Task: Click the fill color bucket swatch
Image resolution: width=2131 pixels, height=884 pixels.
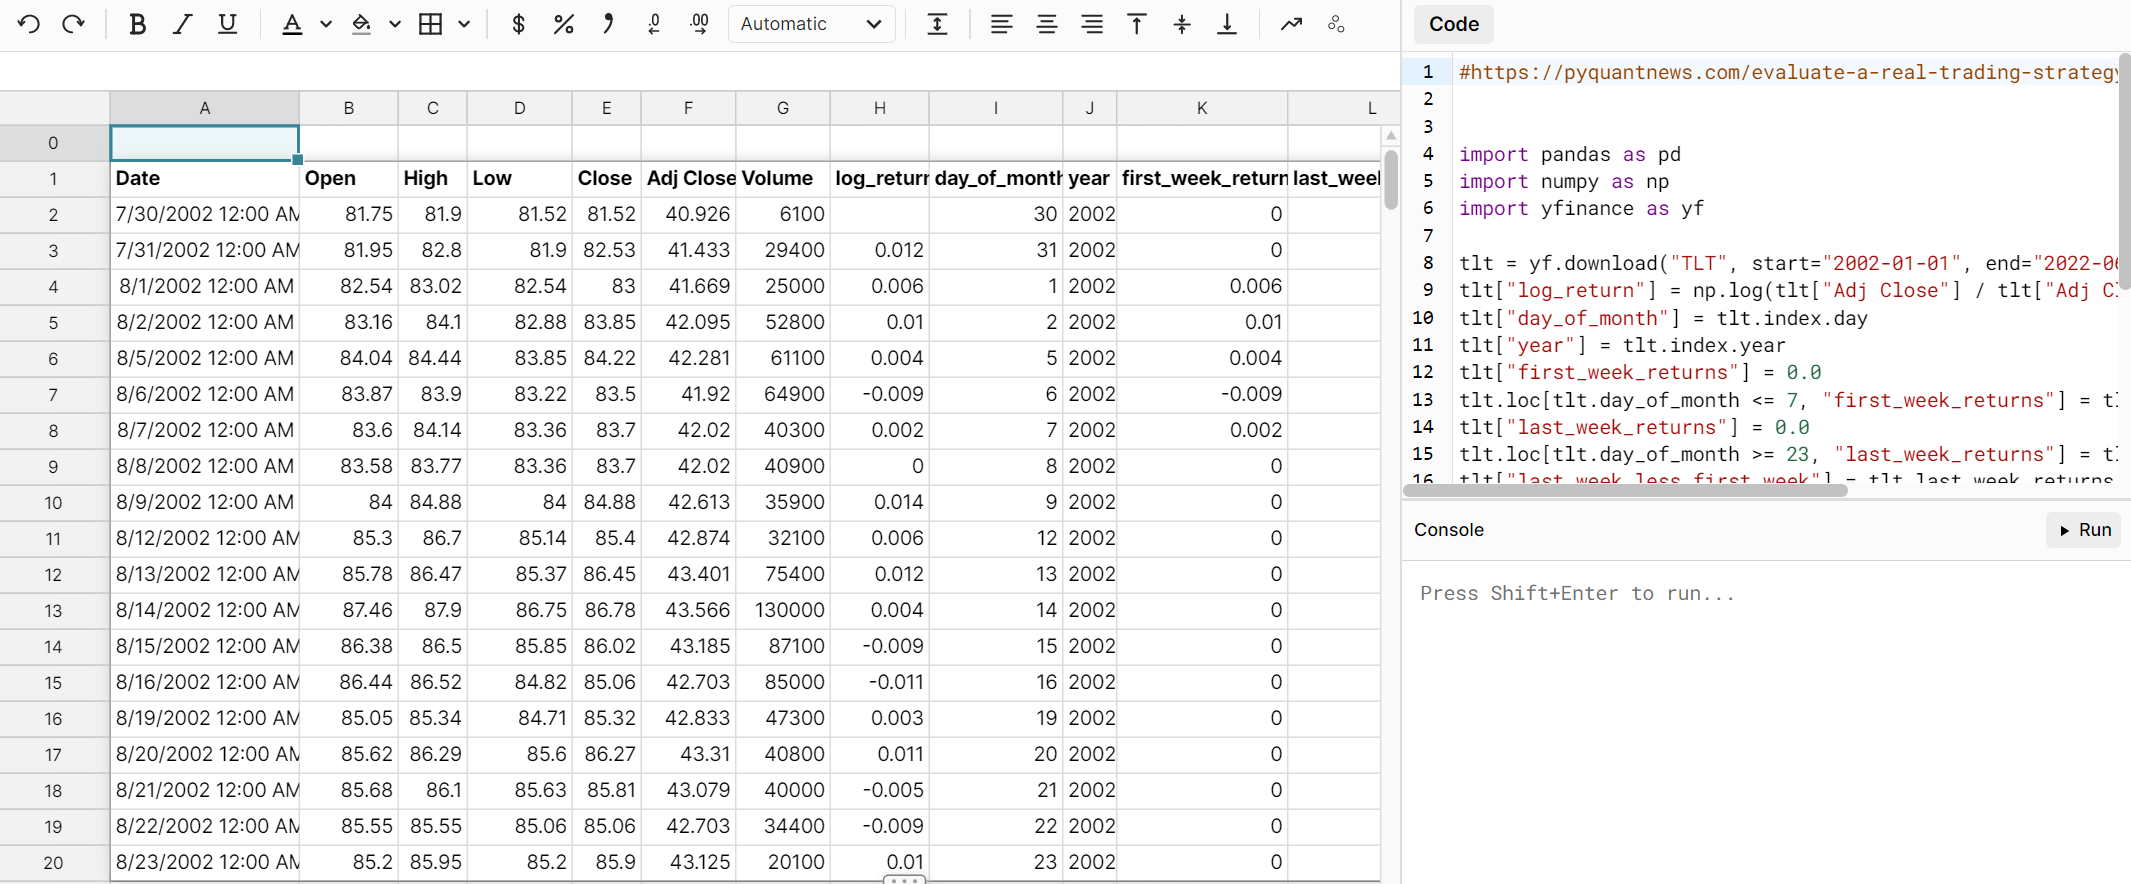Action: tap(362, 24)
